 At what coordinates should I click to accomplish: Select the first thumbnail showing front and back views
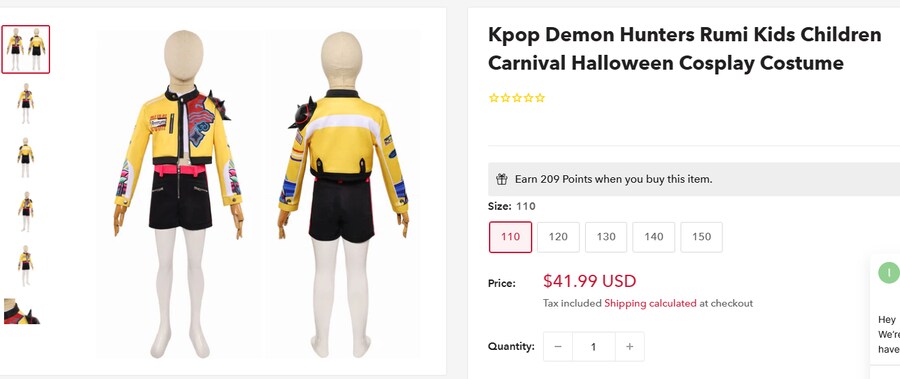pos(26,49)
